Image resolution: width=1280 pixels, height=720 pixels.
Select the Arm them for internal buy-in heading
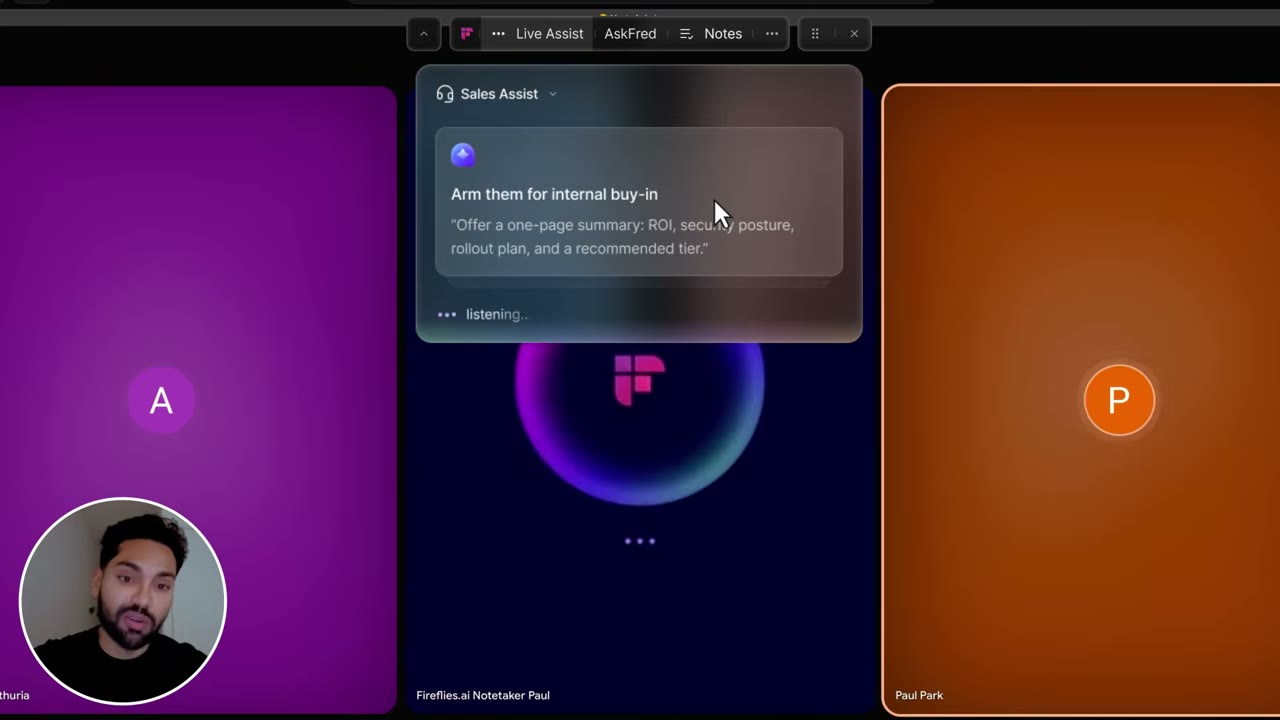point(554,194)
